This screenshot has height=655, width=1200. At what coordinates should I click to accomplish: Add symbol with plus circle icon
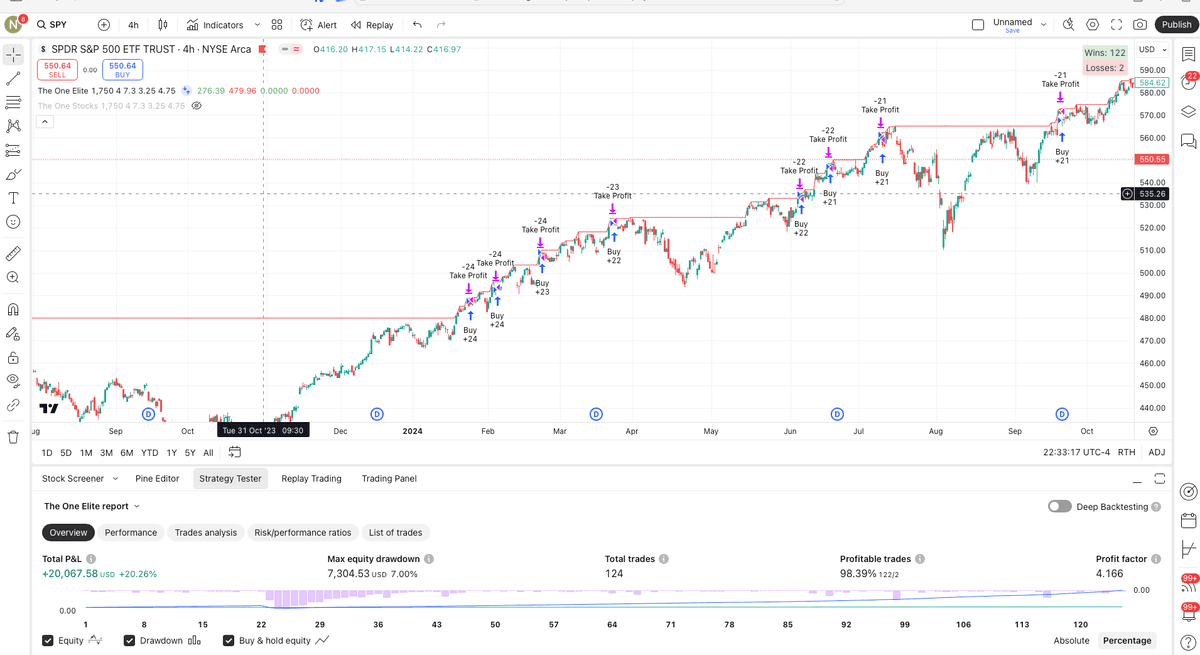[x=104, y=25]
